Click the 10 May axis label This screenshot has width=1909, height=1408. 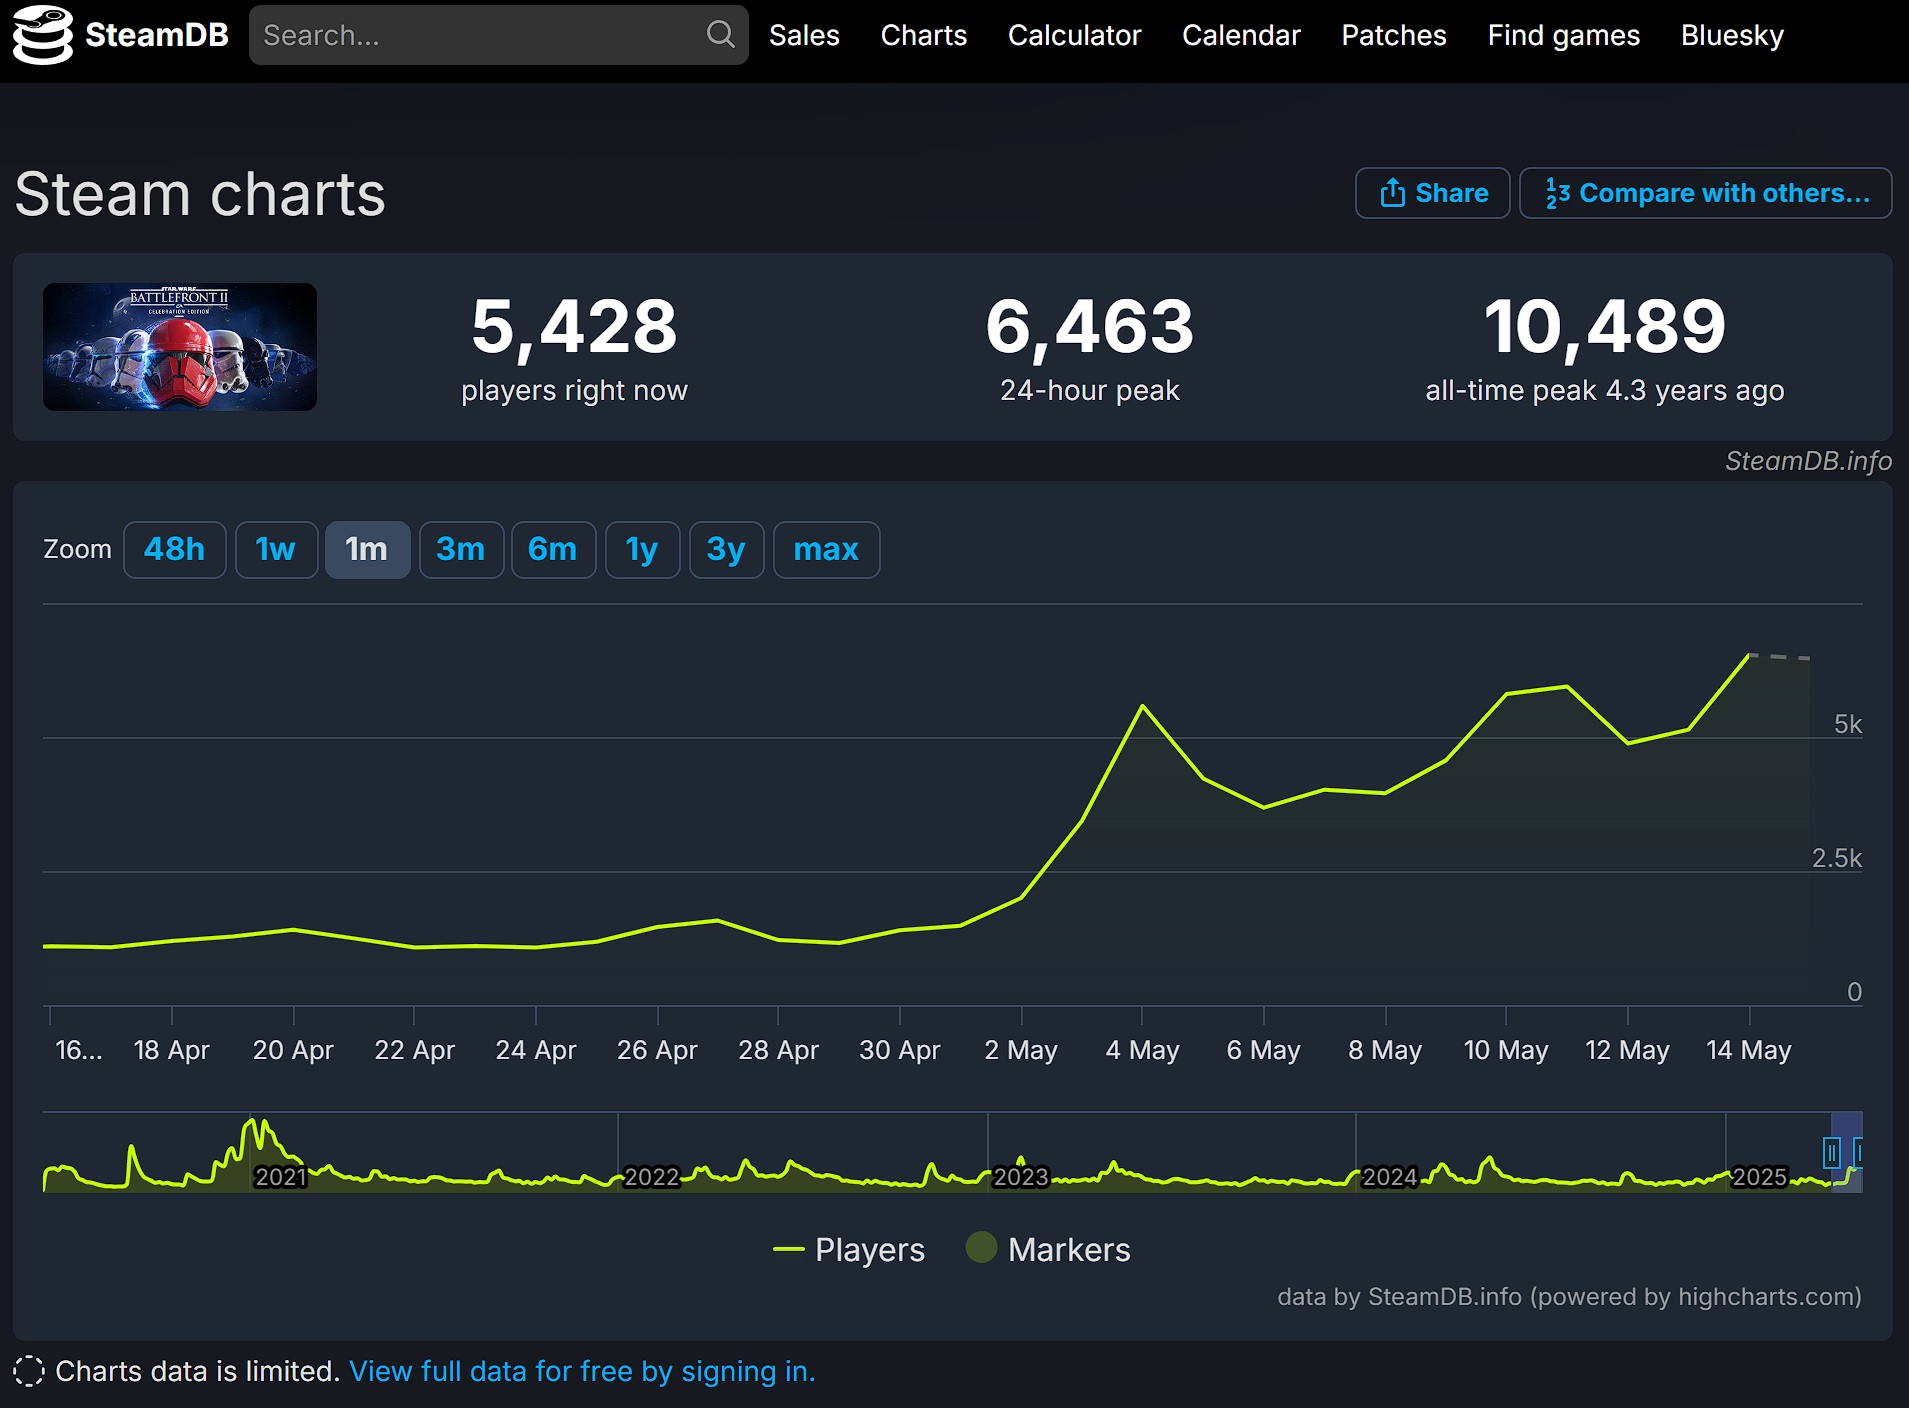pyautogui.click(x=1506, y=1050)
